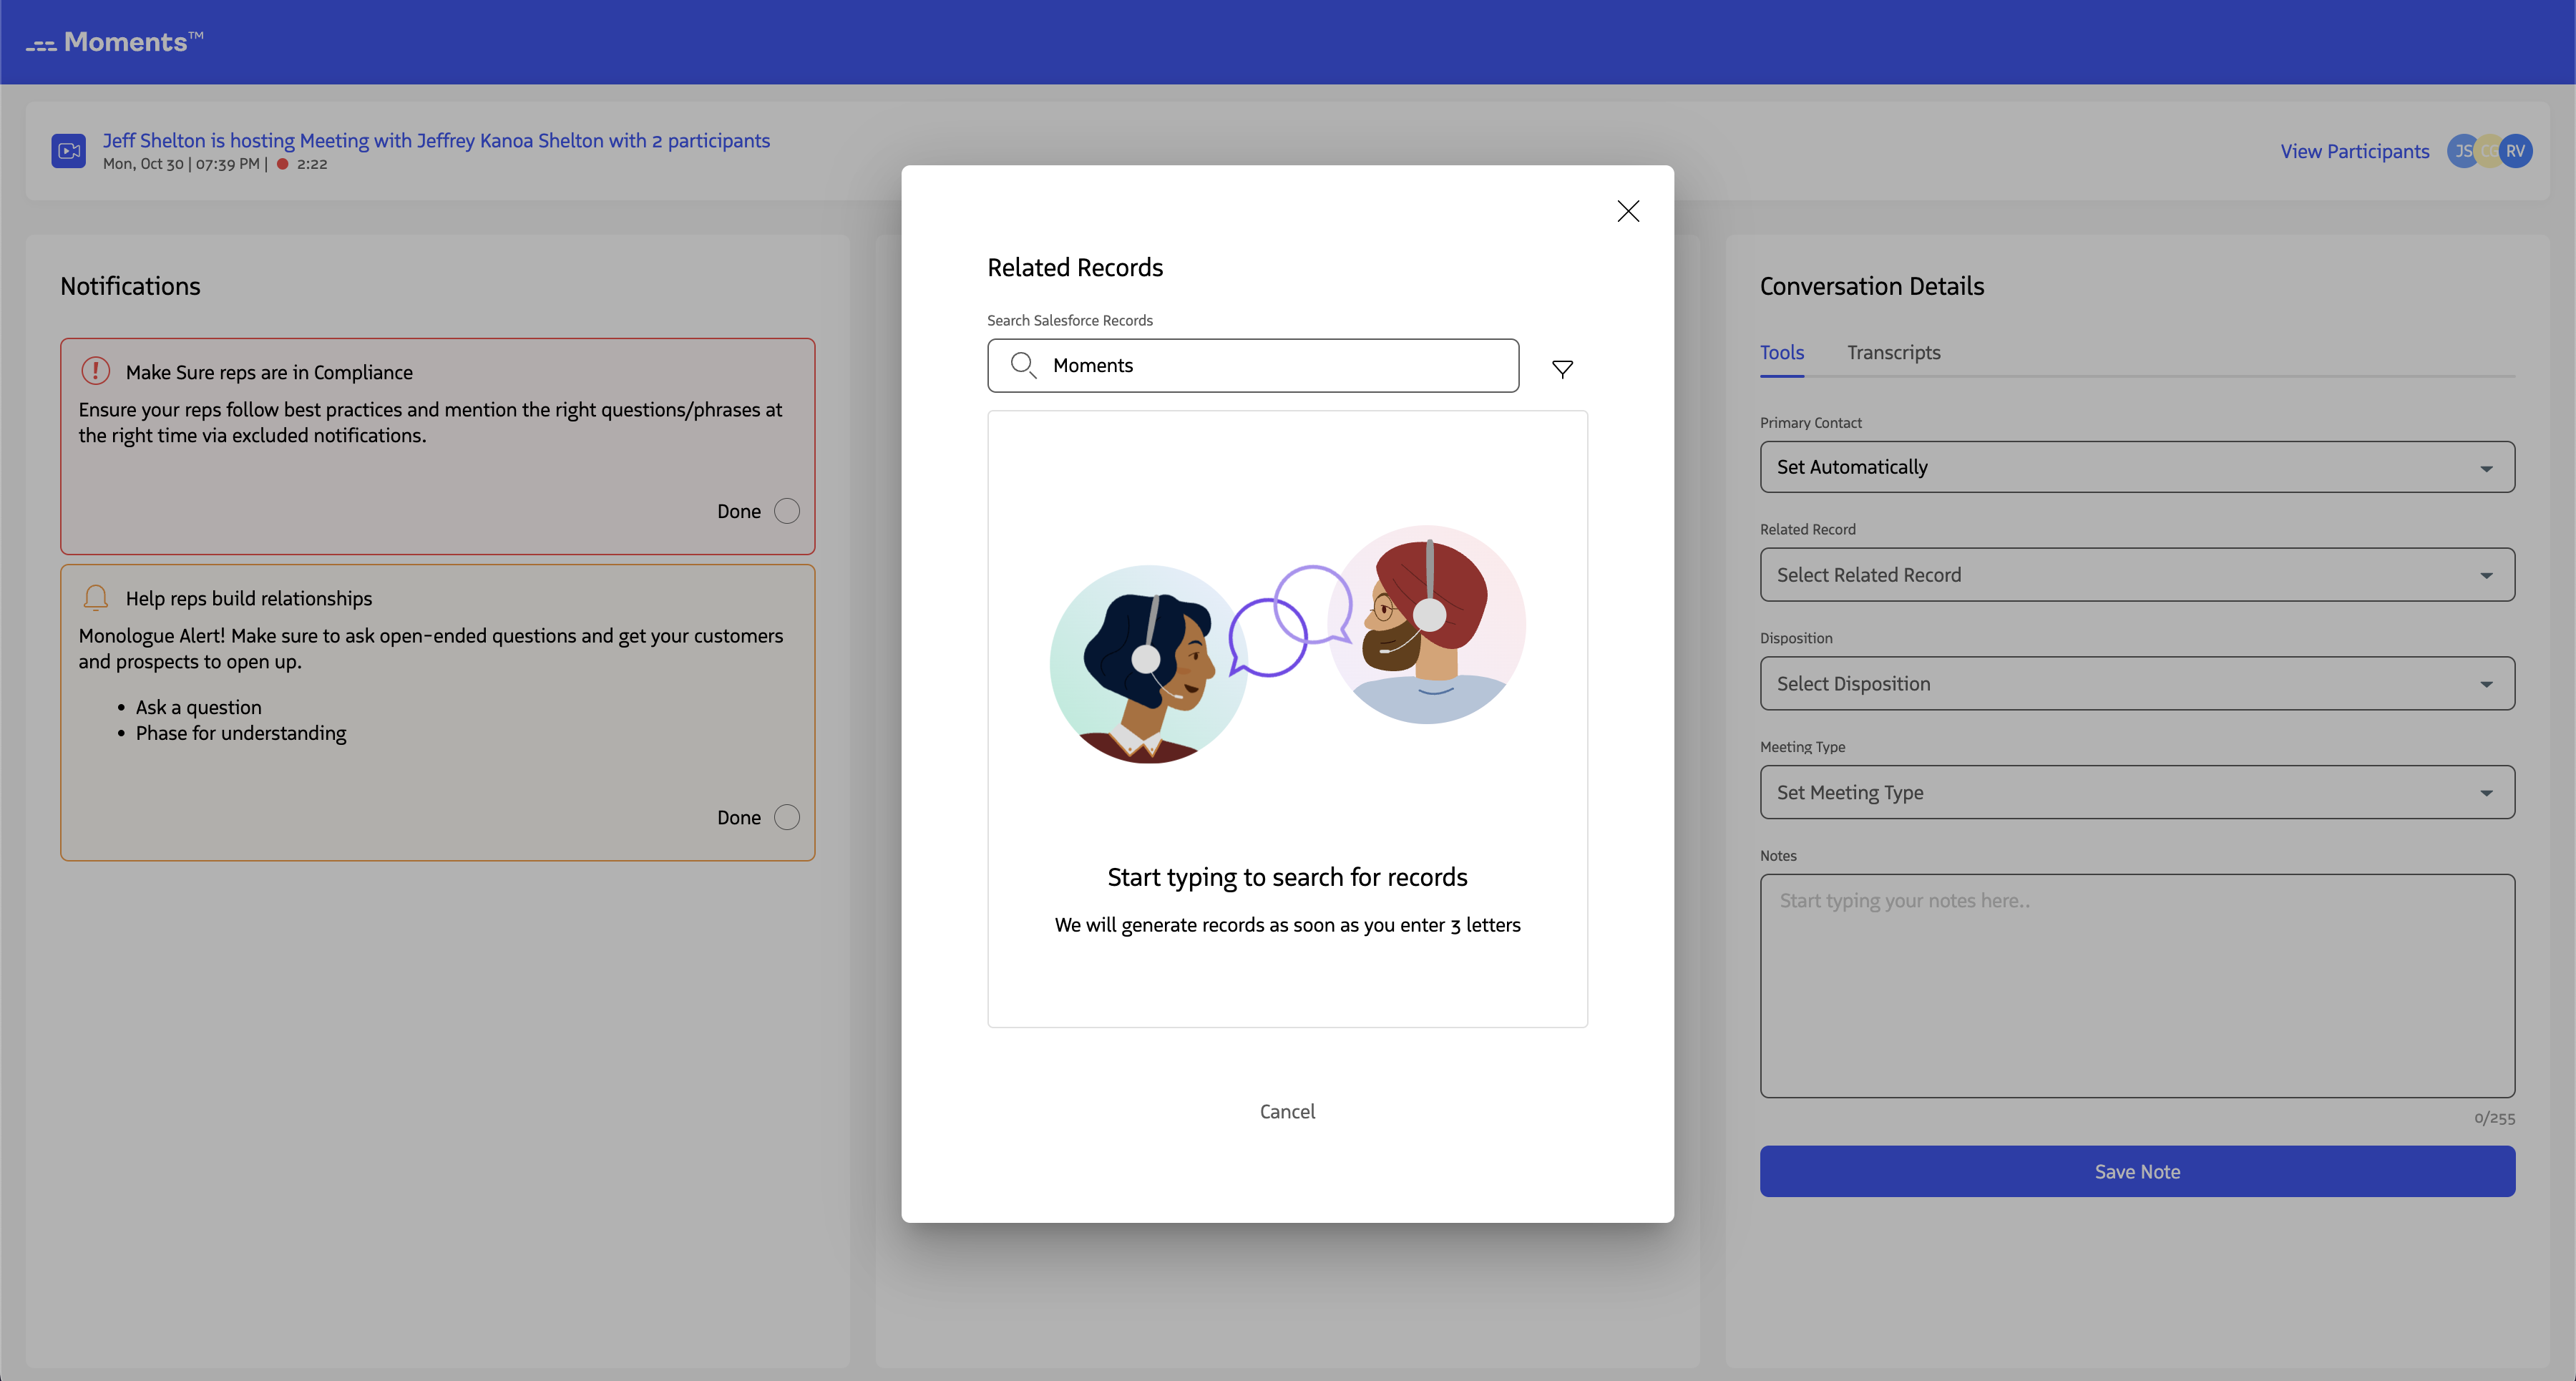Click the RV participant avatar
The image size is (2576, 1381).
[x=2517, y=151]
